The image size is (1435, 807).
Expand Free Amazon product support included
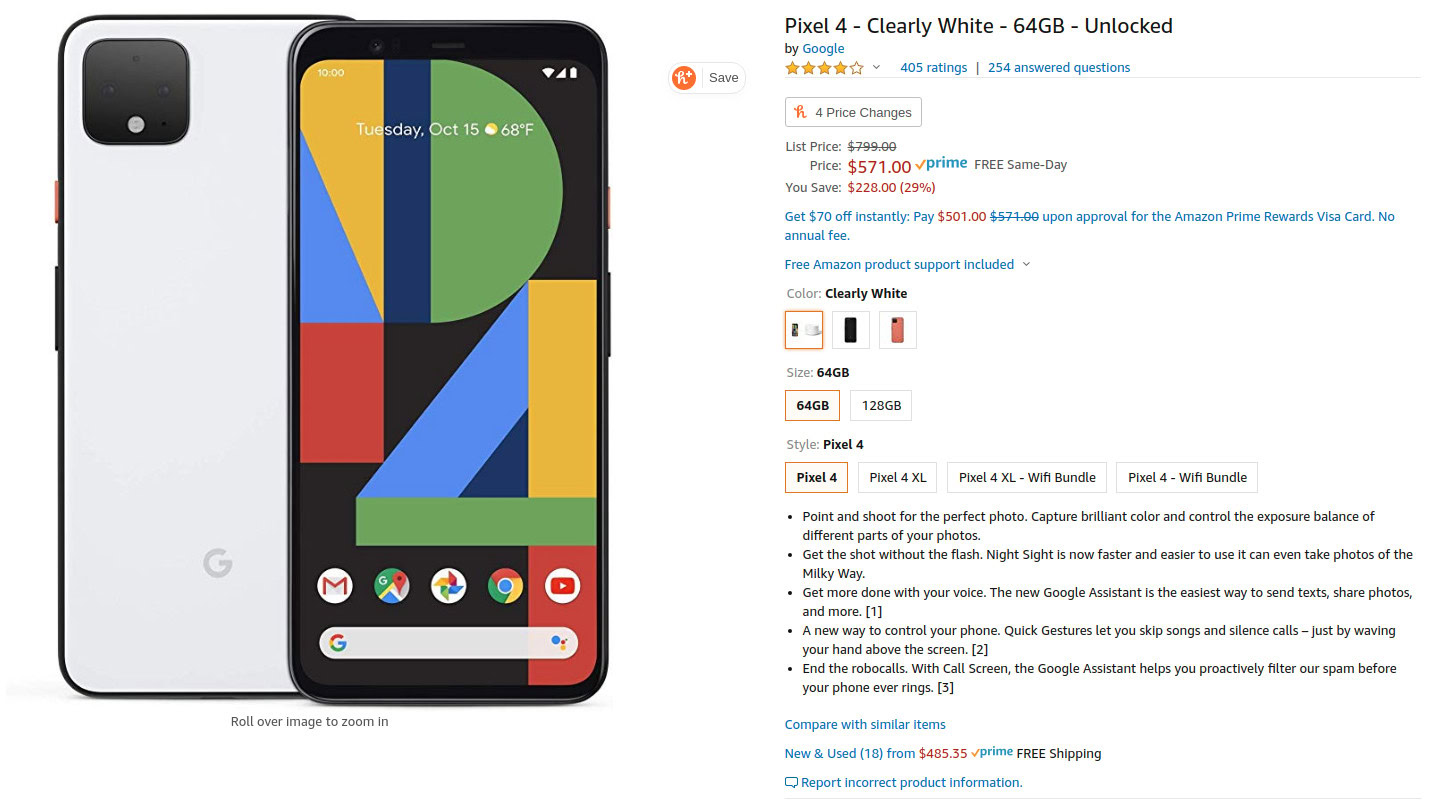click(x=907, y=264)
